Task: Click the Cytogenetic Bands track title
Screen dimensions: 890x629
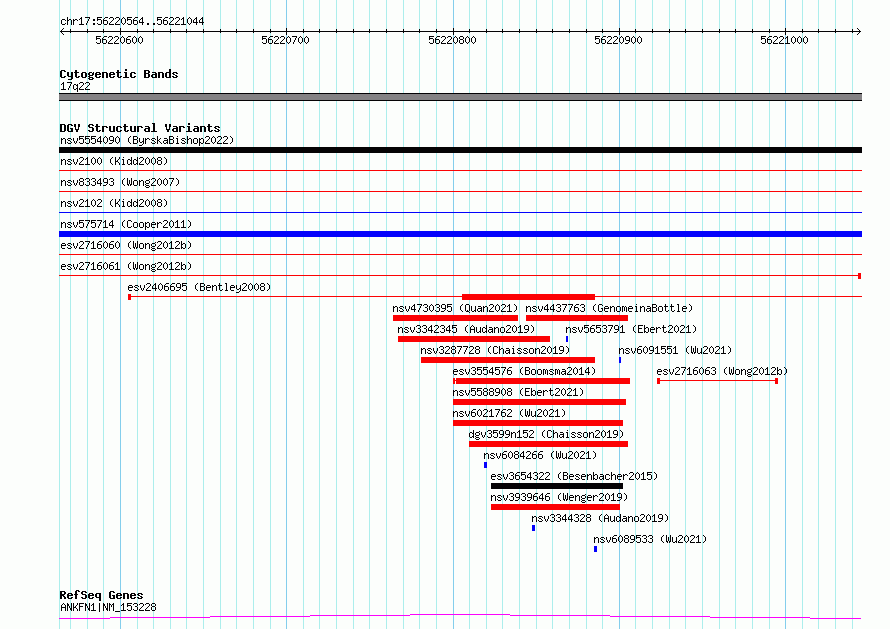Action: [x=119, y=74]
